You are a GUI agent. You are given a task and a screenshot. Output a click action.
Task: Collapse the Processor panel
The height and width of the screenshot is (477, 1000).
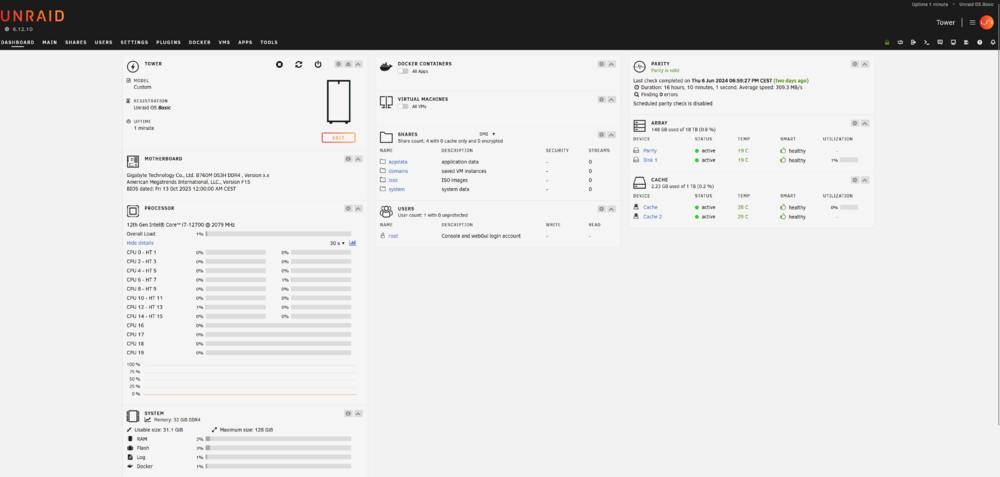(358, 209)
